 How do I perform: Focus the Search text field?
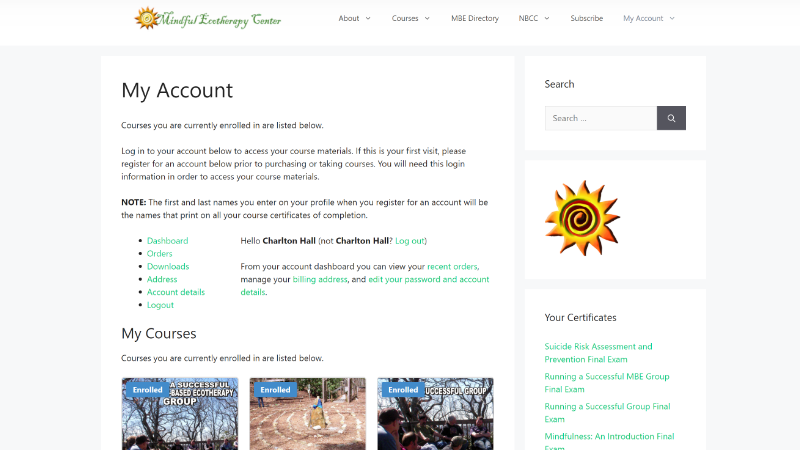(x=601, y=118)
